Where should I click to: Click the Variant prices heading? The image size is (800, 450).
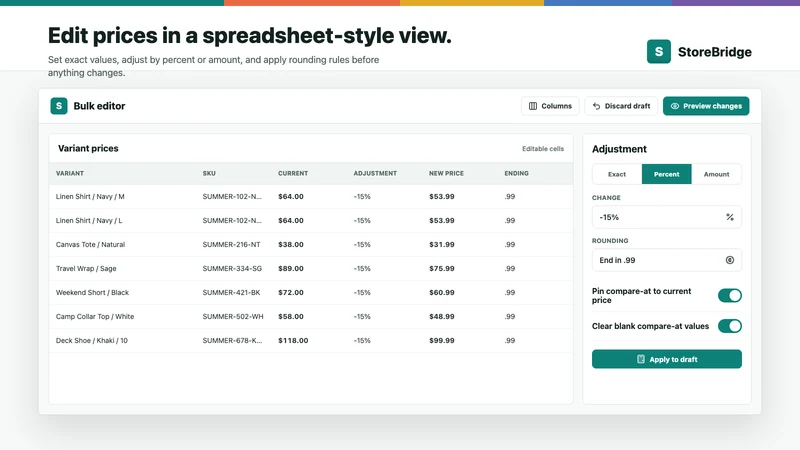pos(88,148)
